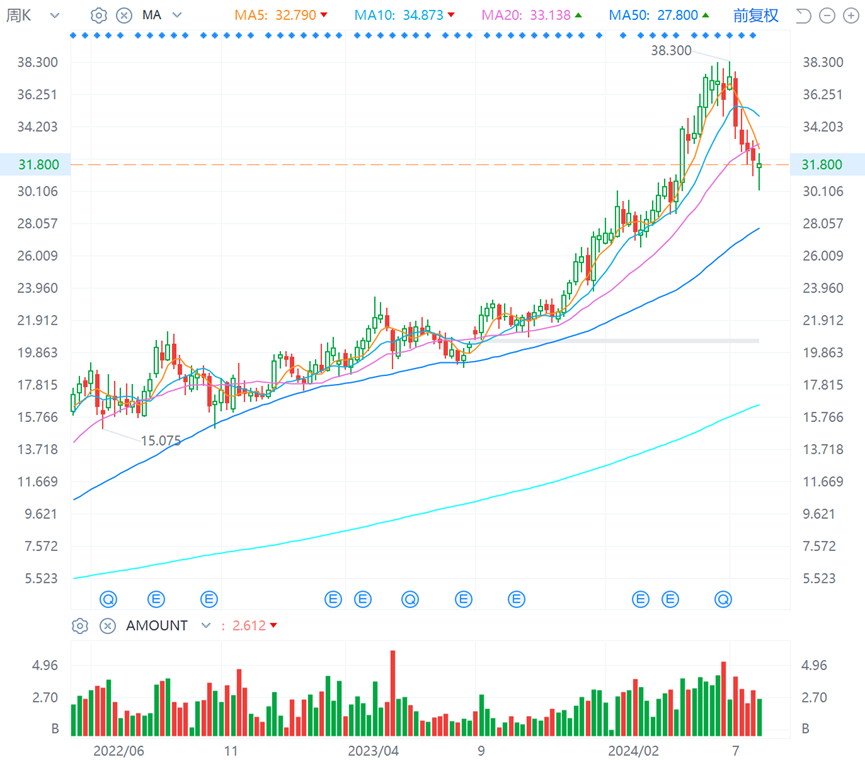Expand the 周K period dropdown
This screenshot has width=865, height=760.
coord(32,15)
